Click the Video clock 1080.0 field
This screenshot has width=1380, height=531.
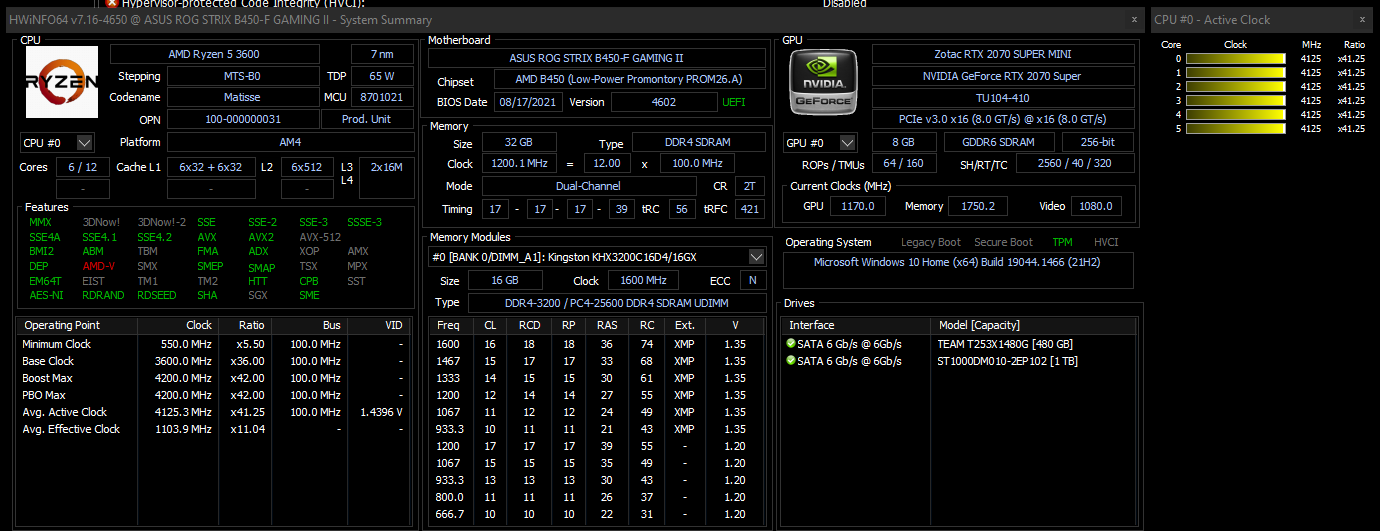(1096, 206)
